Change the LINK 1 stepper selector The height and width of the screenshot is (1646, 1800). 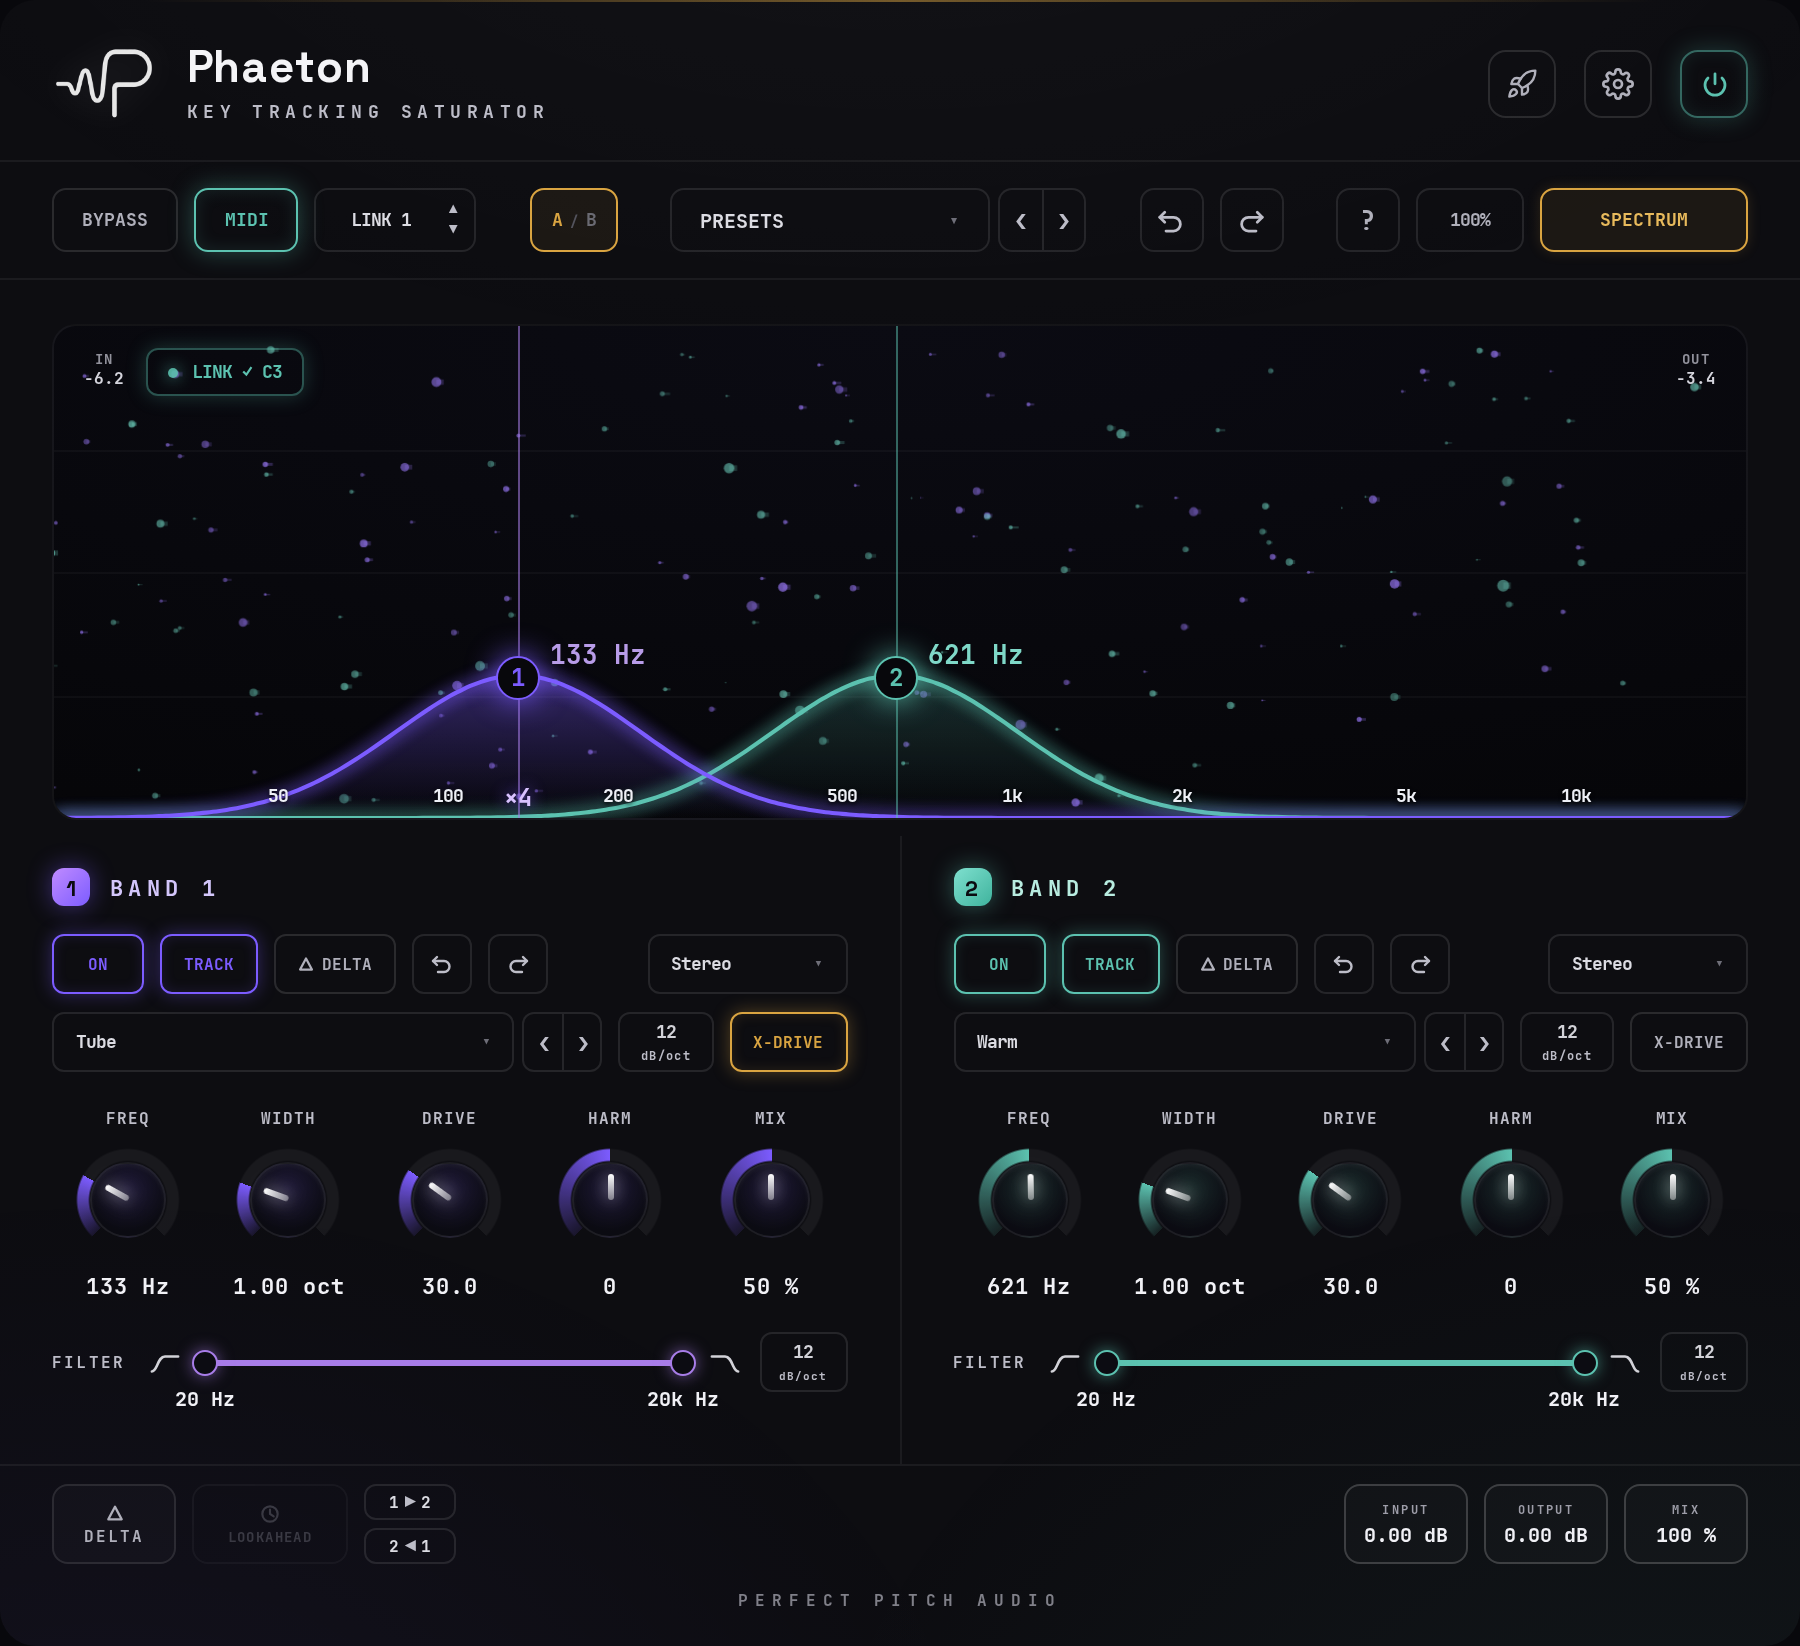pos(395,220)
